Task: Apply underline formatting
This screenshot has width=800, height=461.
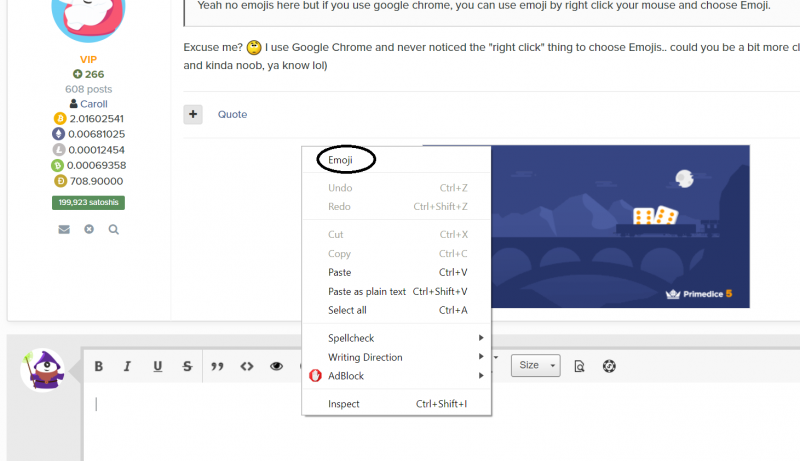Action: [158, 366]
